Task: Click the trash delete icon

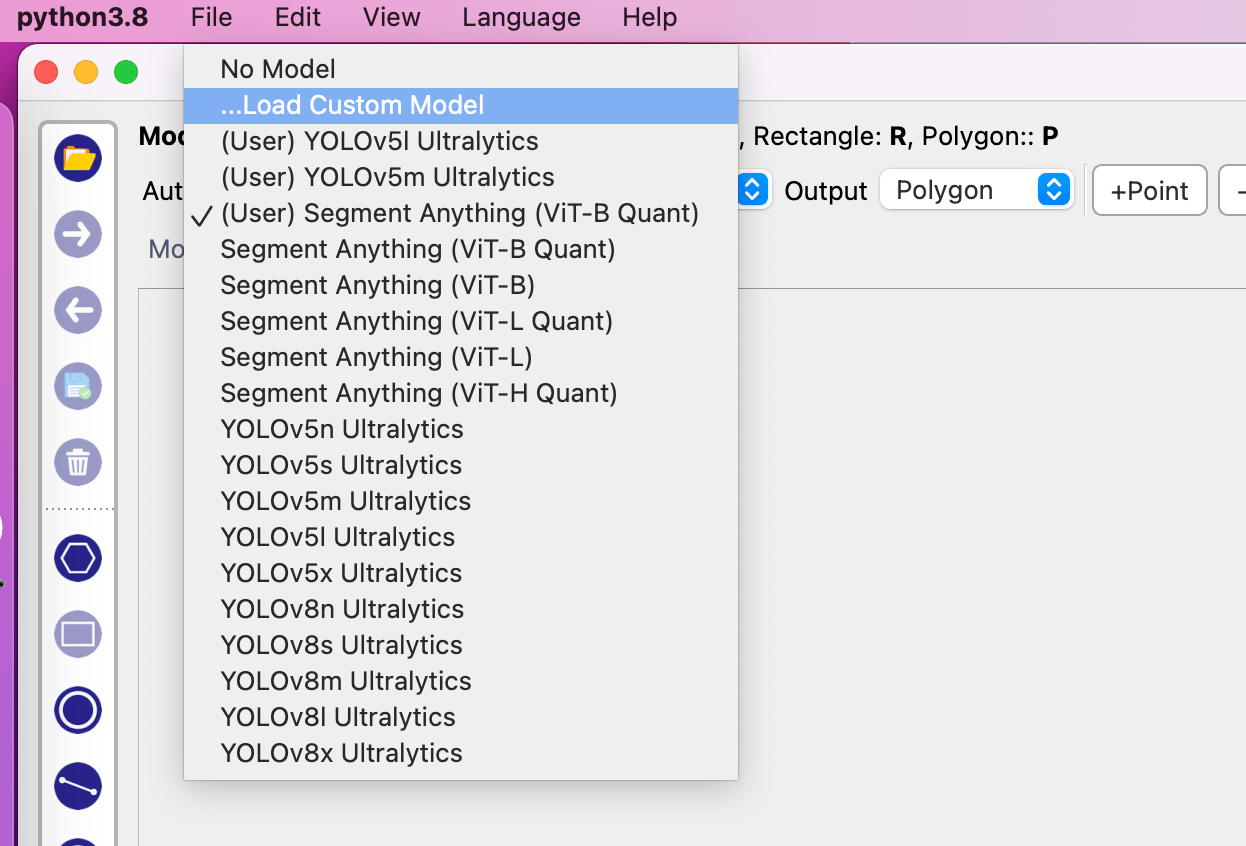Action: pyautogui.click(x=78, y=462)
